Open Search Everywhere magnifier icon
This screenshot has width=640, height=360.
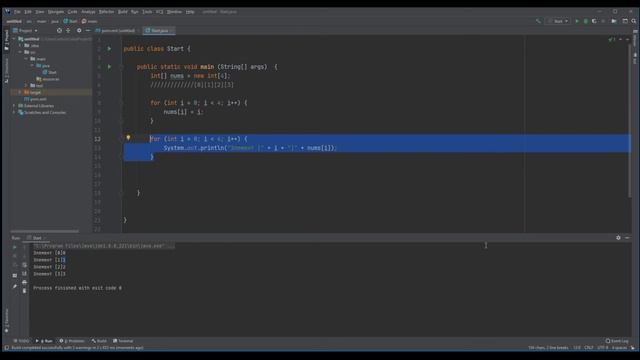(x=634, y=21)
